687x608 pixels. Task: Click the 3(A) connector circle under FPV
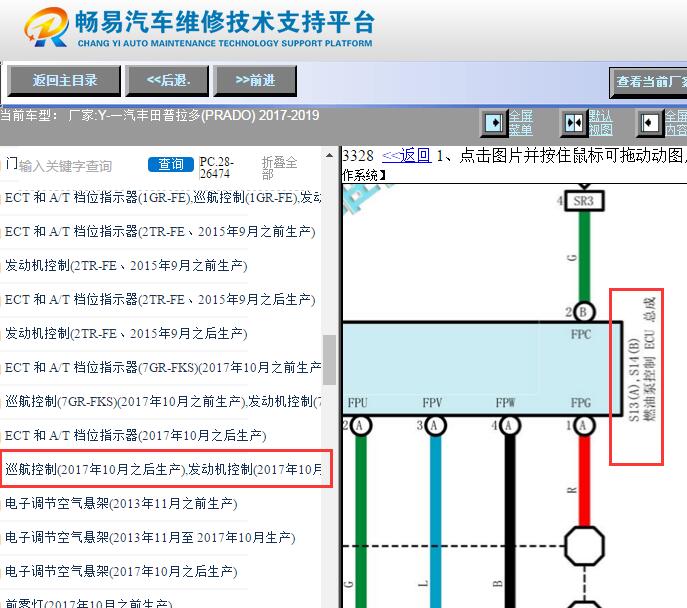435,425
